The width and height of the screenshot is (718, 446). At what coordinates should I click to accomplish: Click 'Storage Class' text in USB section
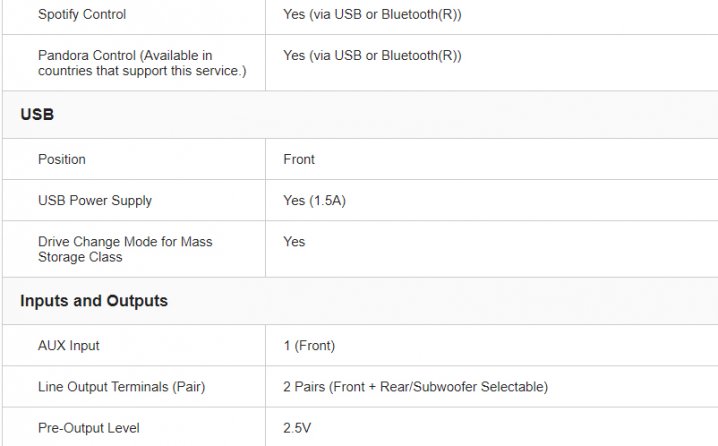[x=80, y=257]
